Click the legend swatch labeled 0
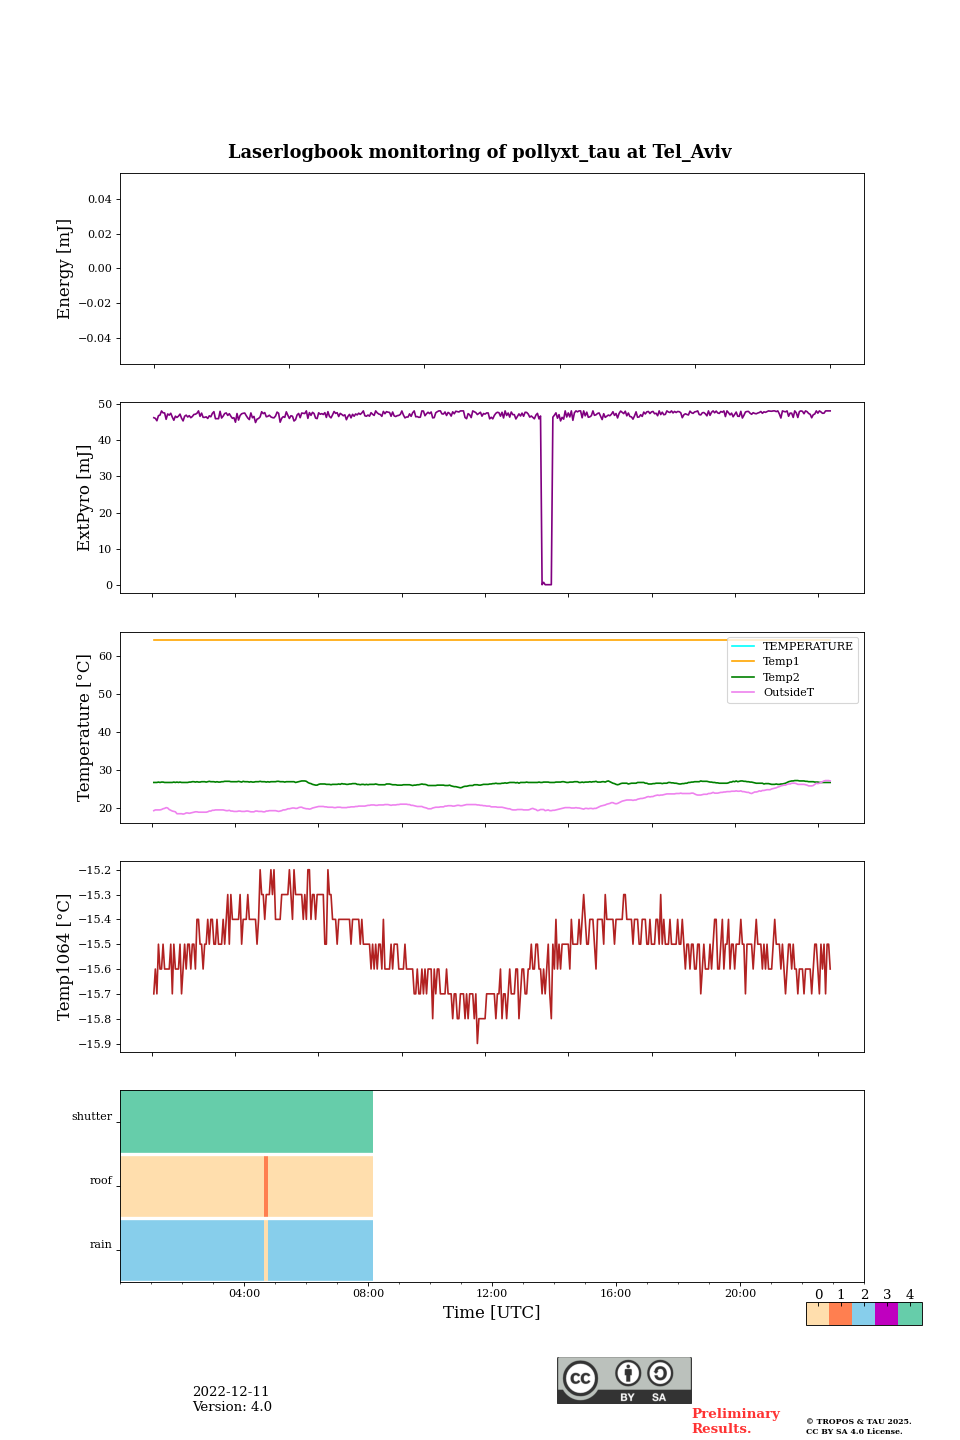960x1440 pixels. coord(818,1314)
